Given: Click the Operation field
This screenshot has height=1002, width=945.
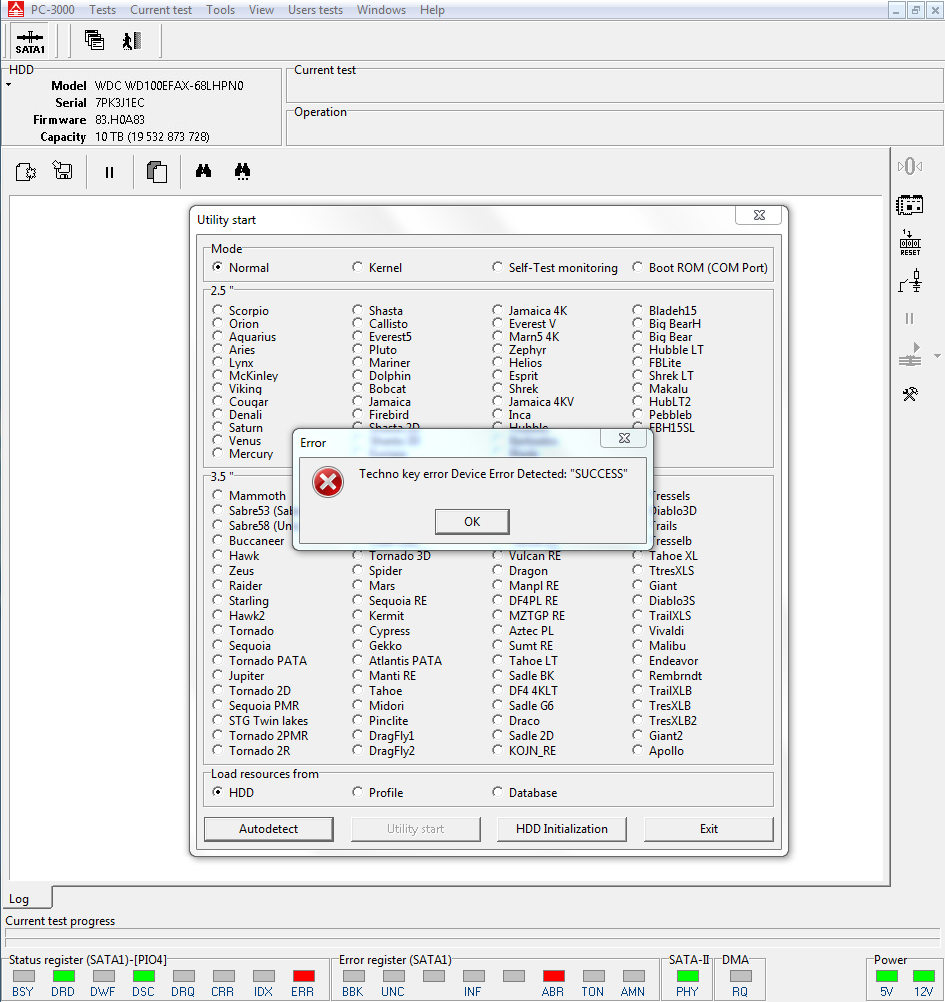Looking at the screenshot, I should [x=615, y=128].
